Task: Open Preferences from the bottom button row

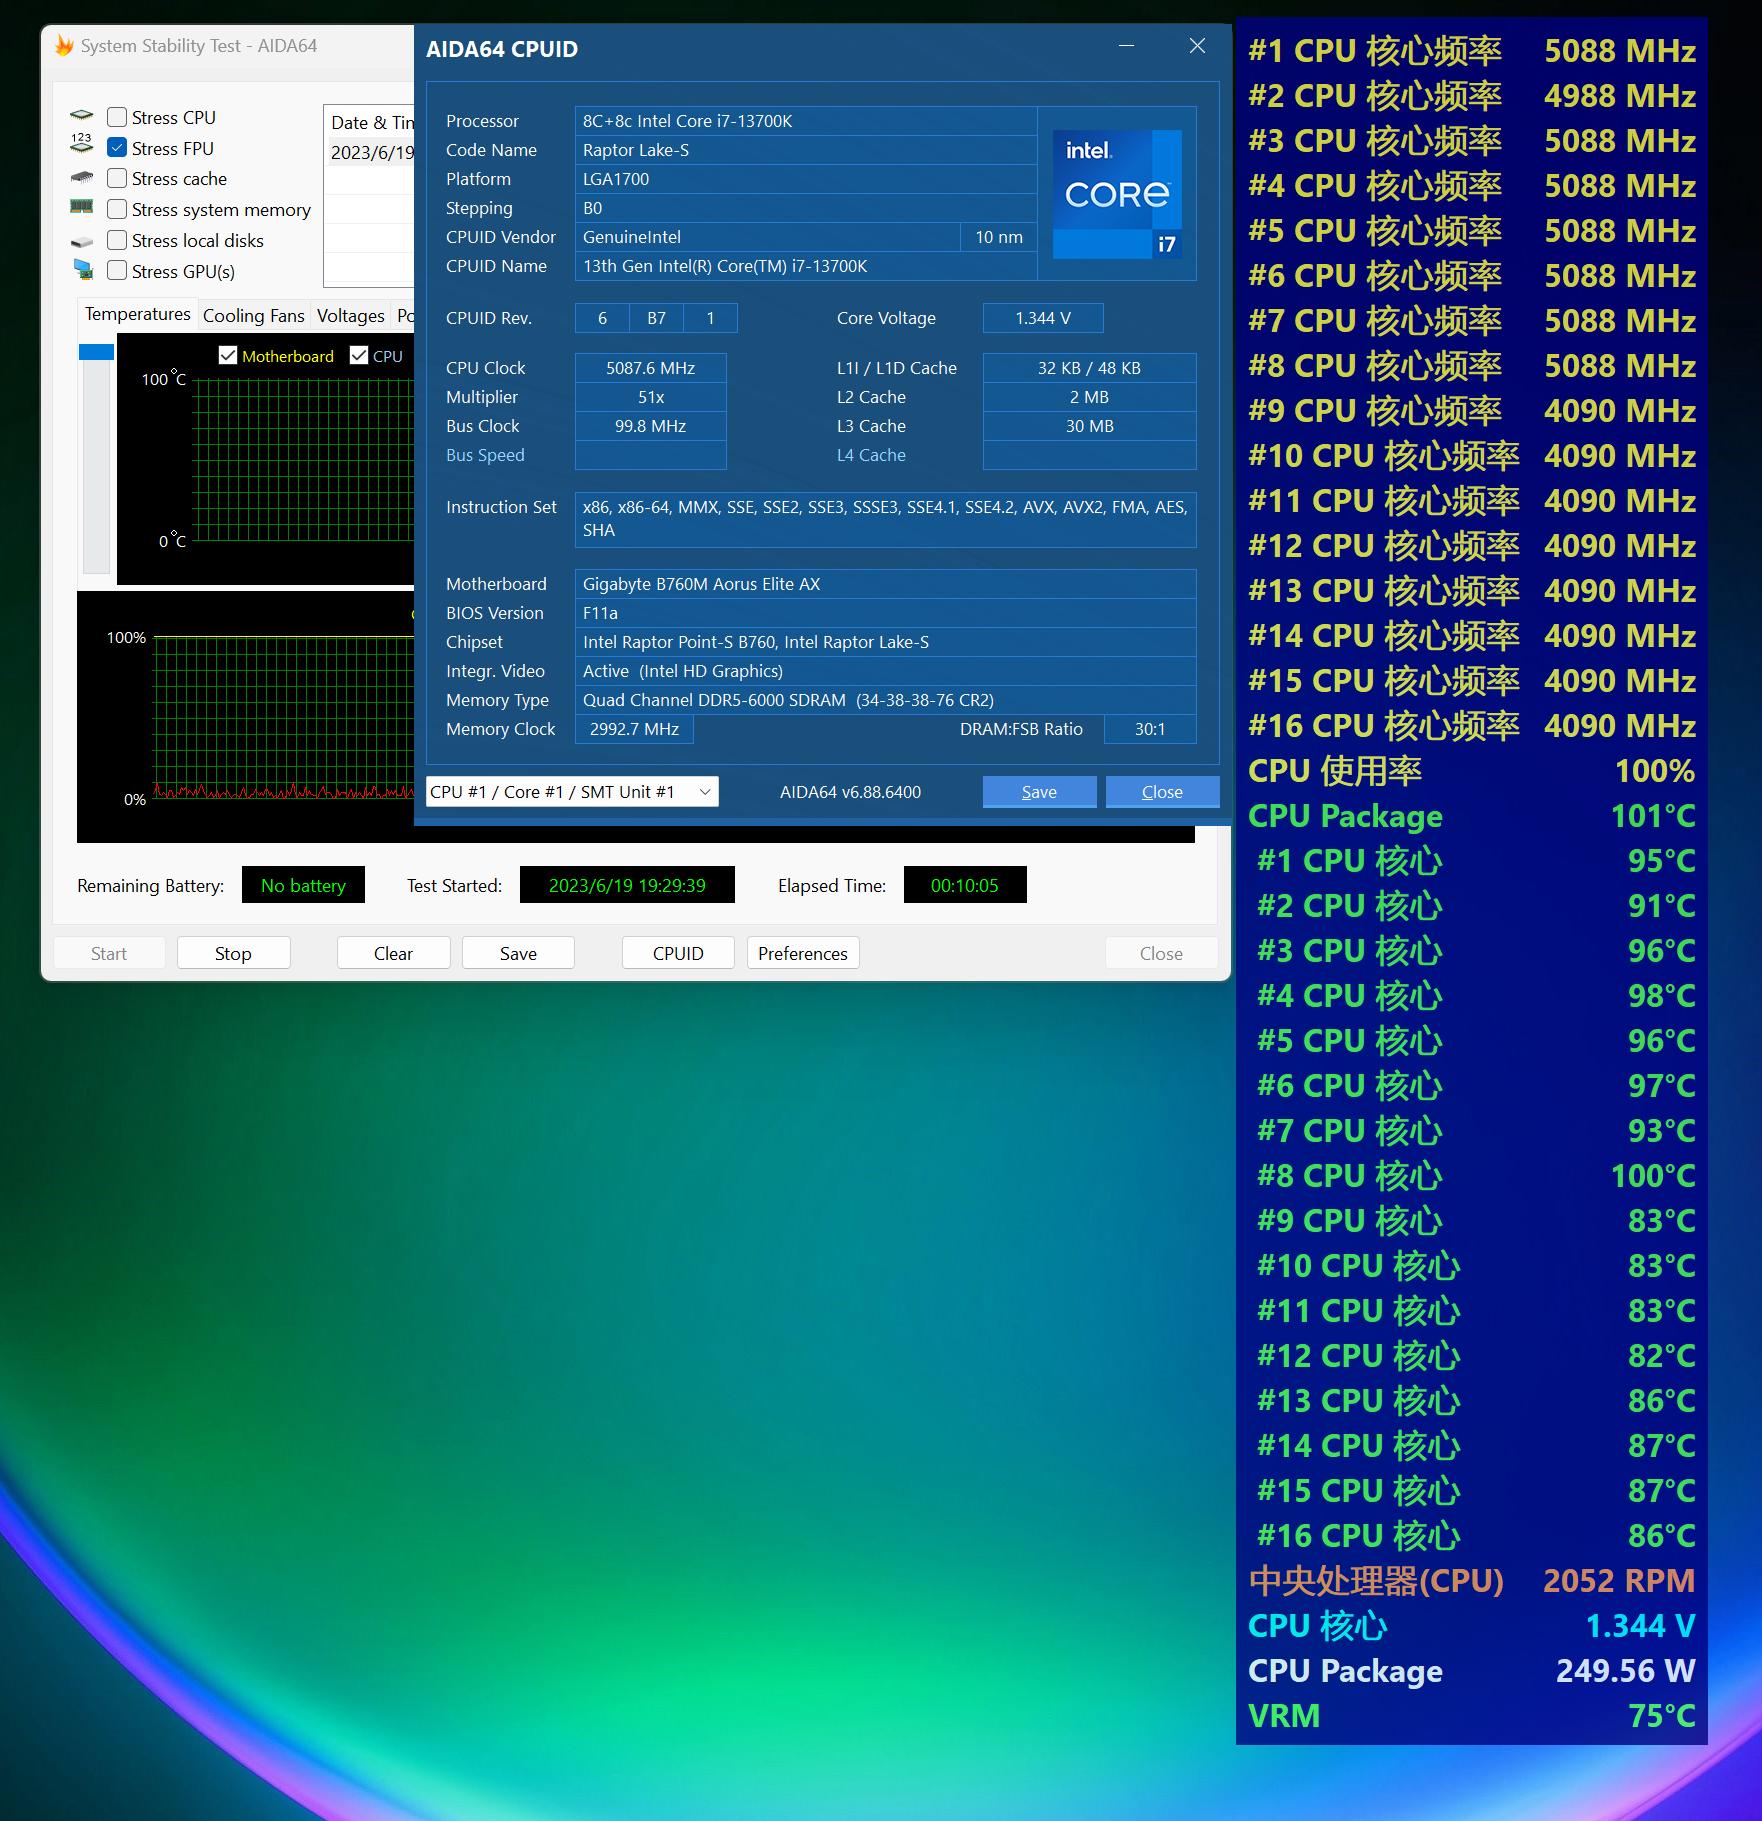Action: [802, 952]
